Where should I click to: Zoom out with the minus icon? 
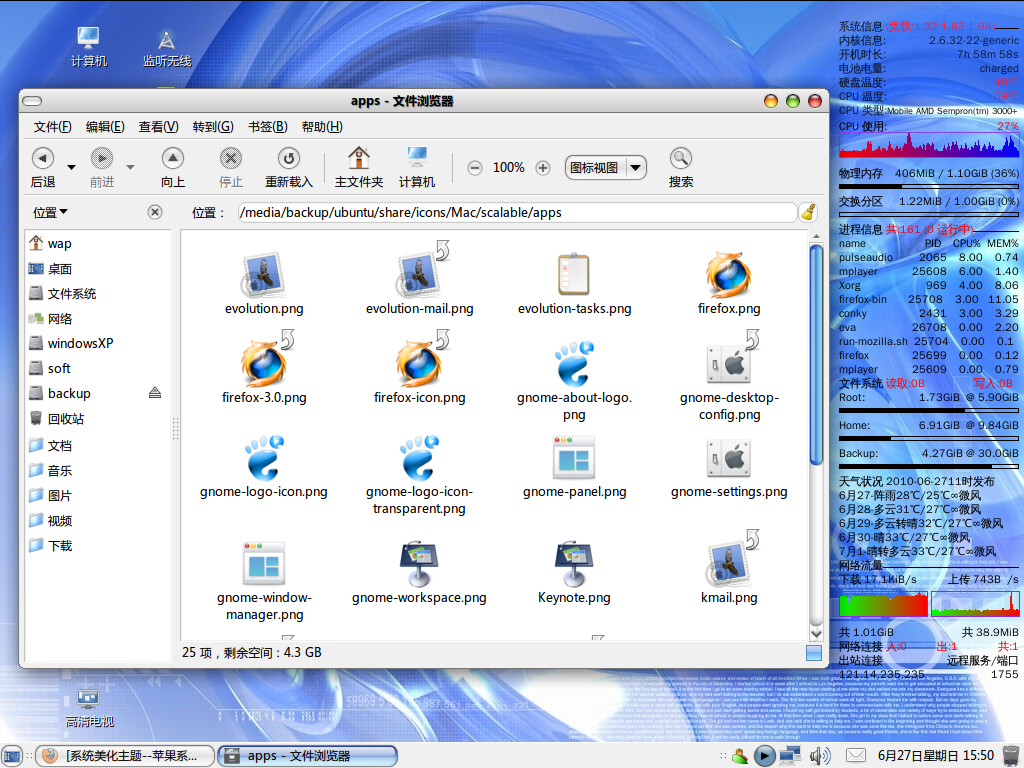coord(475,168)
